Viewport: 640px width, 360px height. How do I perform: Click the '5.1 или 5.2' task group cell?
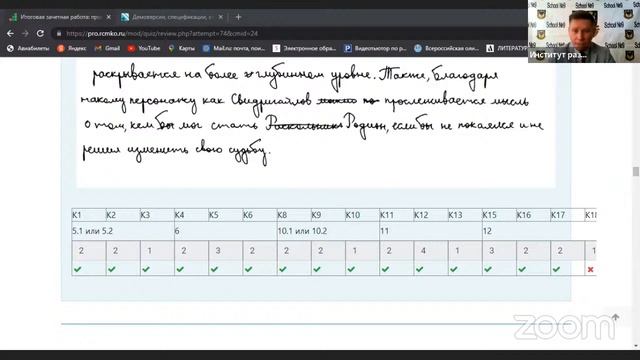coord(123,231)
